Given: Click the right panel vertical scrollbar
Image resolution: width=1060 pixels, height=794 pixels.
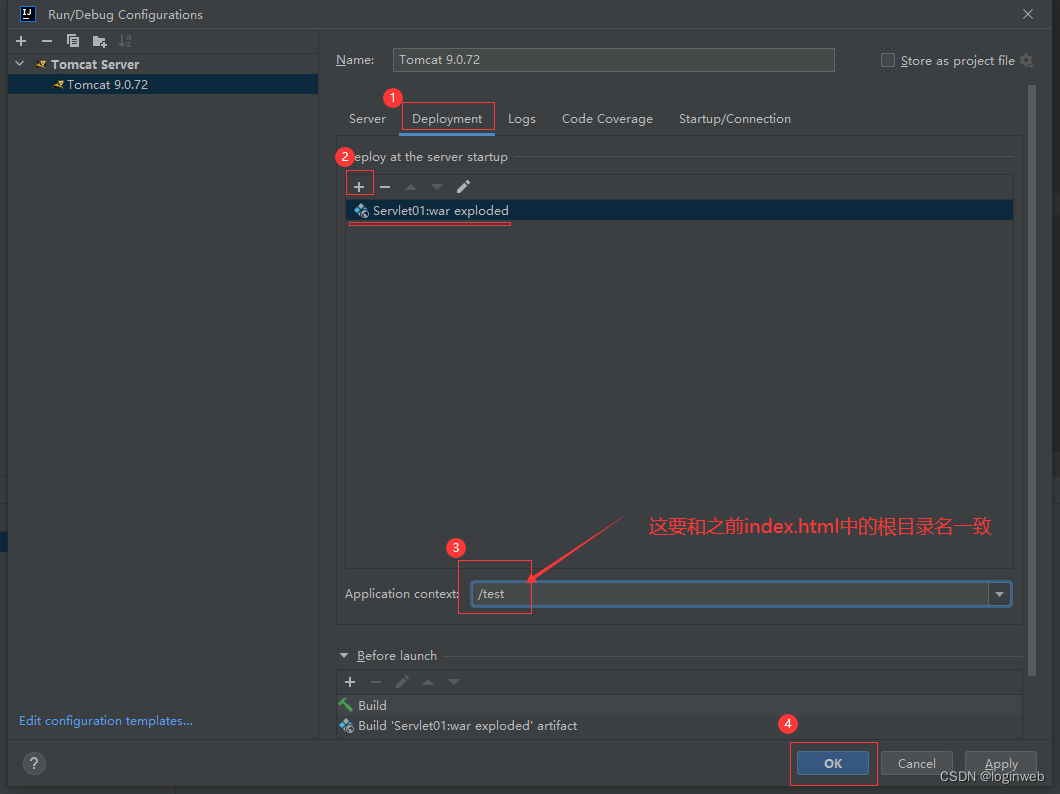Looking at the screenshot, I should tap(1032, 378).
